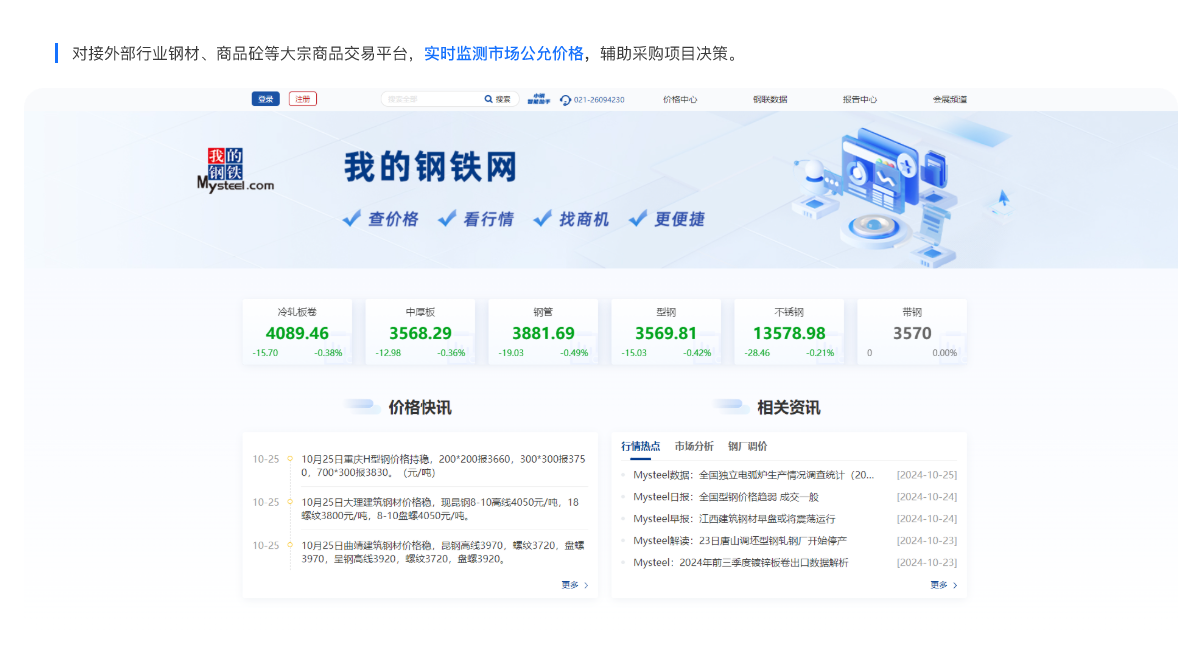Click the 0.00% change value
This screenshot has width=1200, height=653.
(x=945, y=353)
